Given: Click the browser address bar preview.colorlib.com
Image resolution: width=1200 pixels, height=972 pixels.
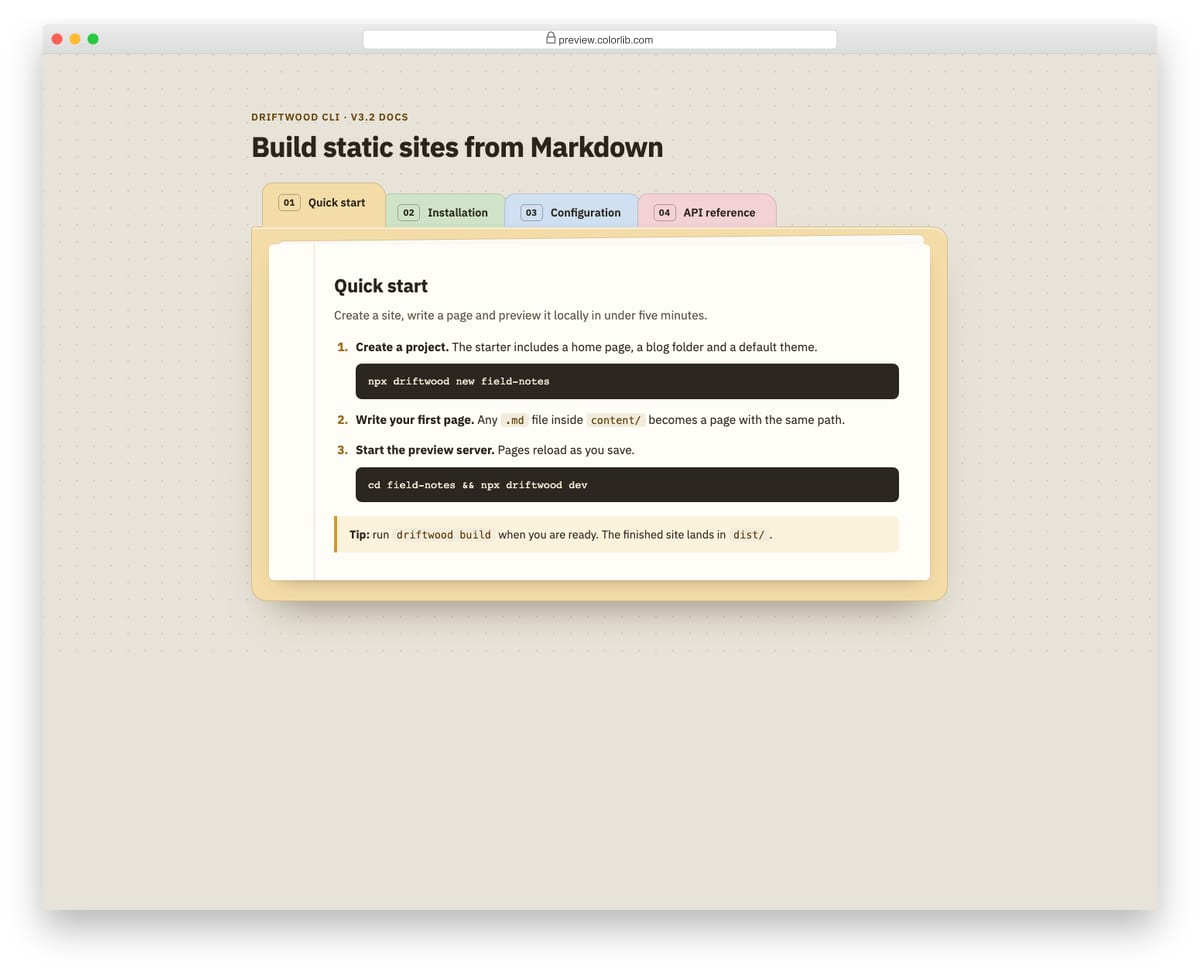Looking at the screenshot, I should [x=600, y=39].
